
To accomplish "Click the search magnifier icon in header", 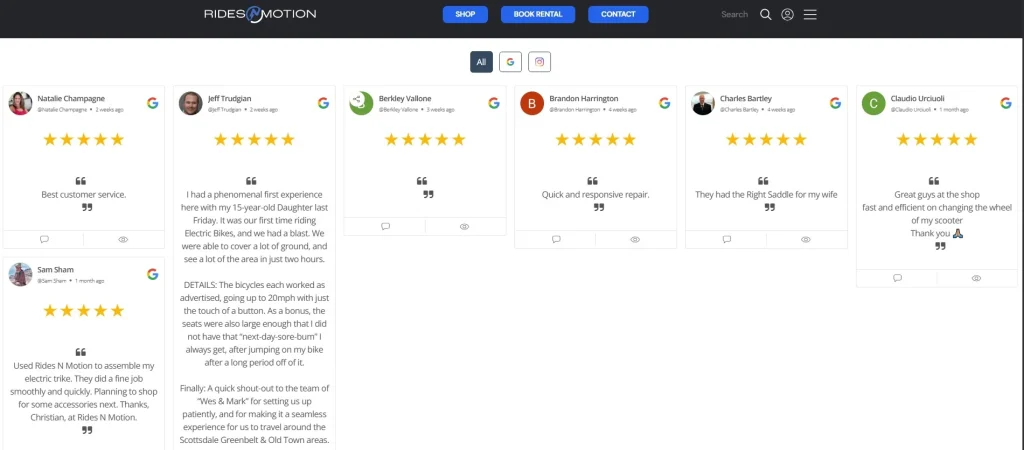I will pyautogui.click(x=766, y=15).
